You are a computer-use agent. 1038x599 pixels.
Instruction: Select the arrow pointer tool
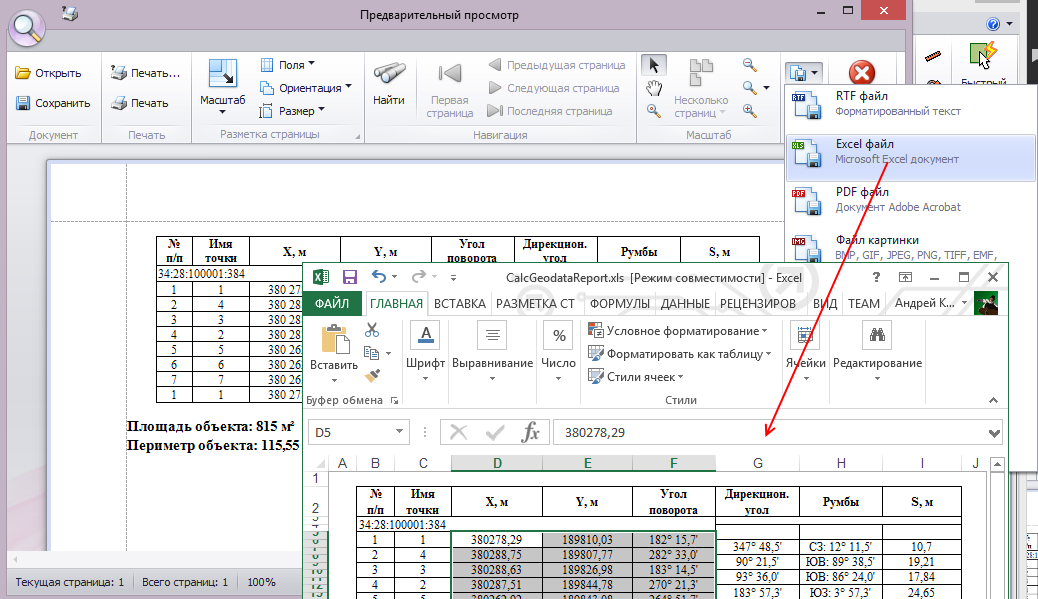pyautogui.click(x=654, y=65)
